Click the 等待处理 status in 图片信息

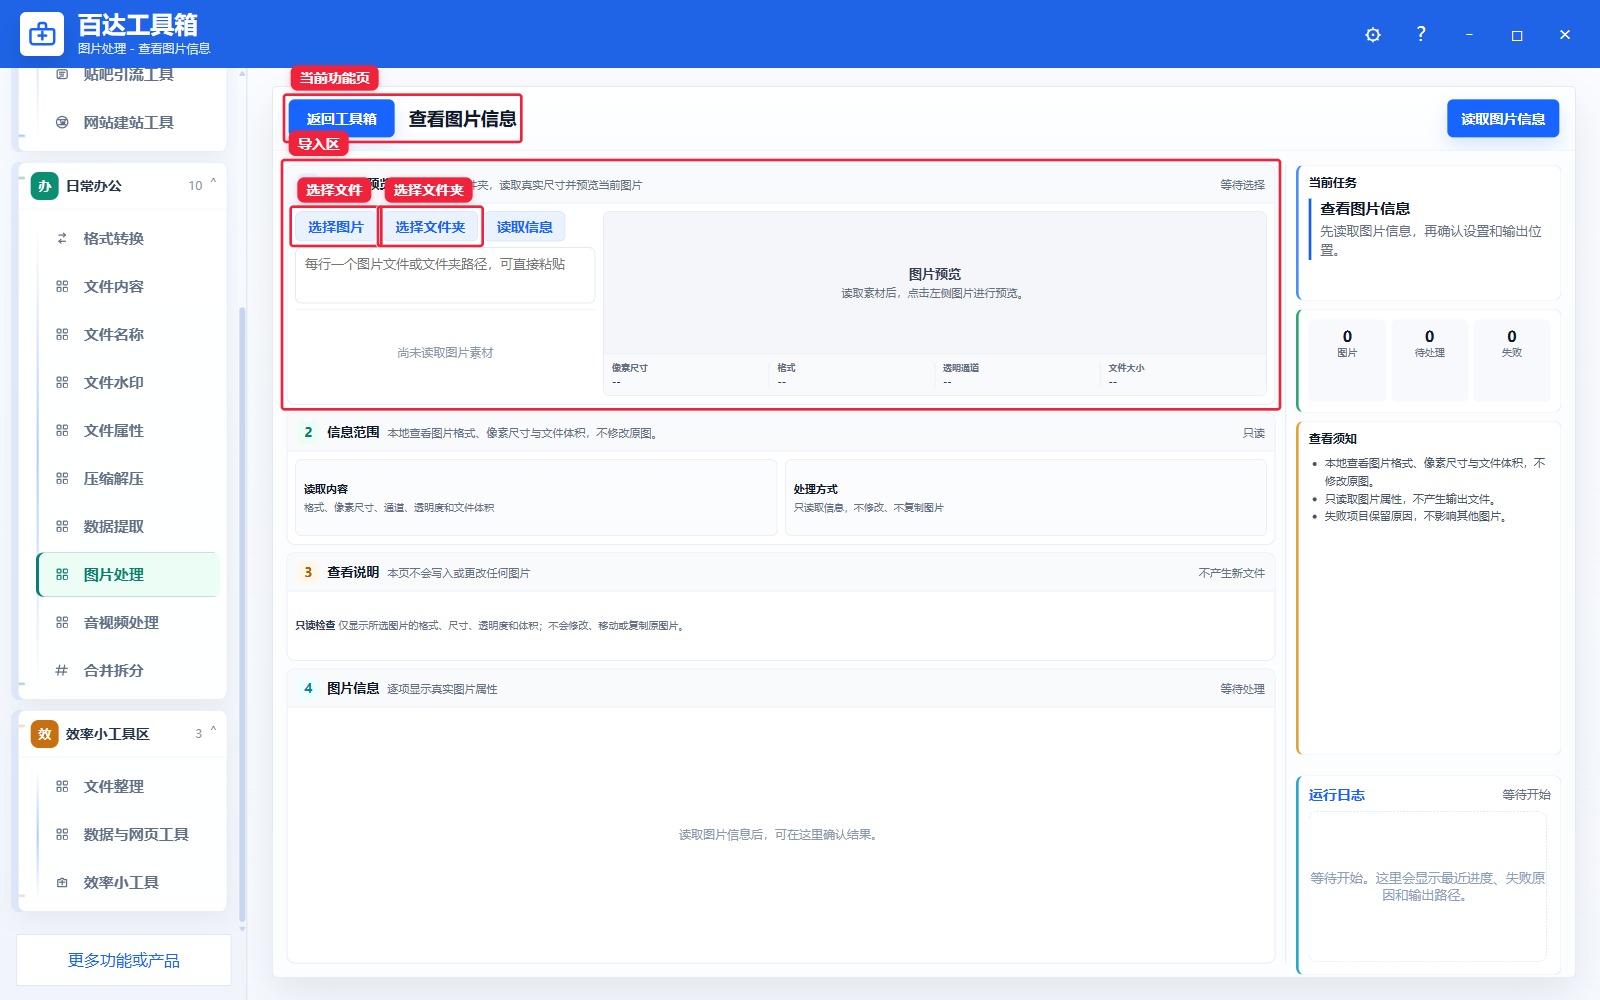(x=1242, y=689)
